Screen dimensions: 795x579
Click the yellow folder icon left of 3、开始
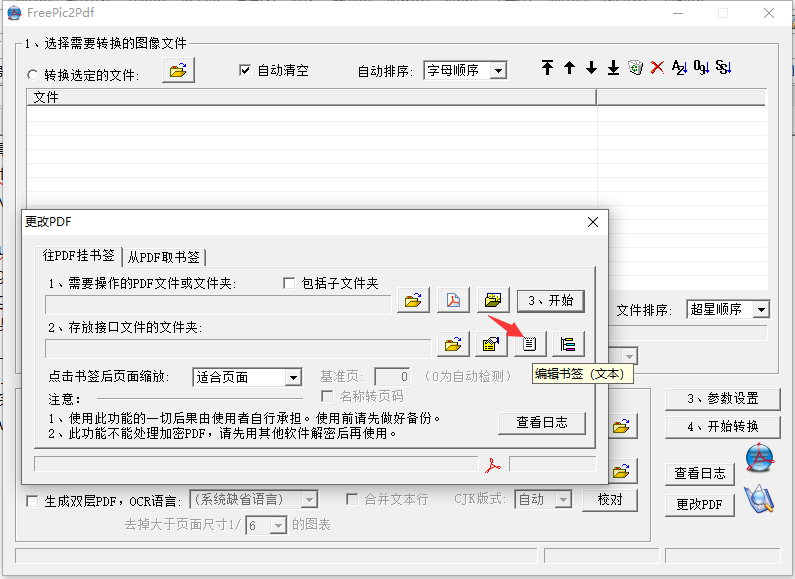pyautogui.click(x=493, y=301)
